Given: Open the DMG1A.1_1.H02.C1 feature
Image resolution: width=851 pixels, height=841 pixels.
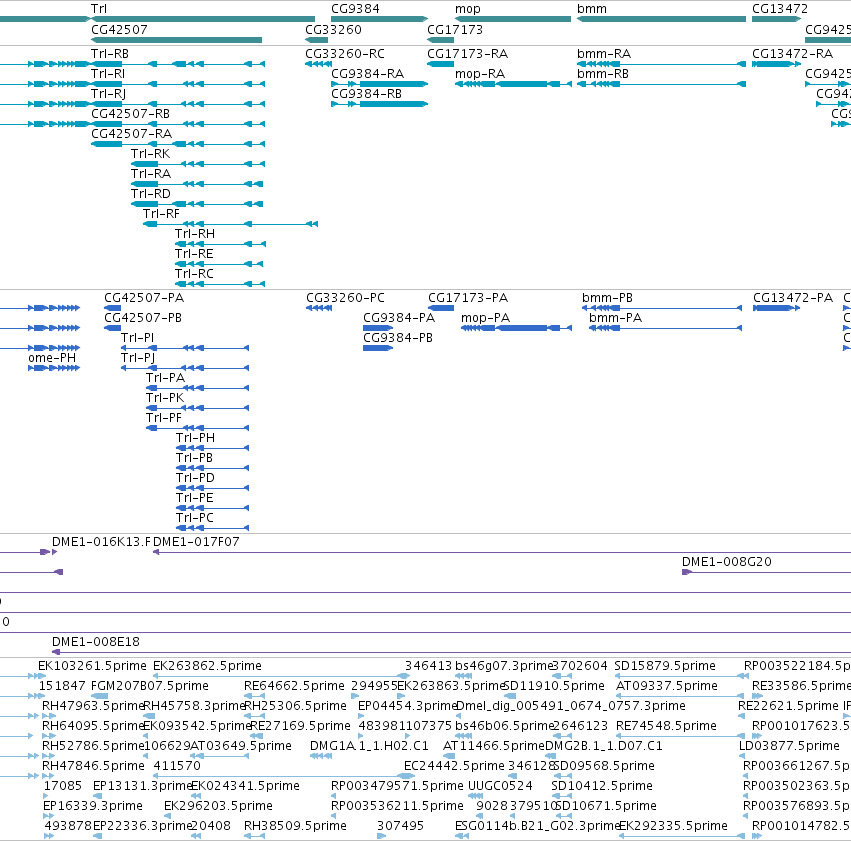Looking at the screenshot, I should point(369,746).
